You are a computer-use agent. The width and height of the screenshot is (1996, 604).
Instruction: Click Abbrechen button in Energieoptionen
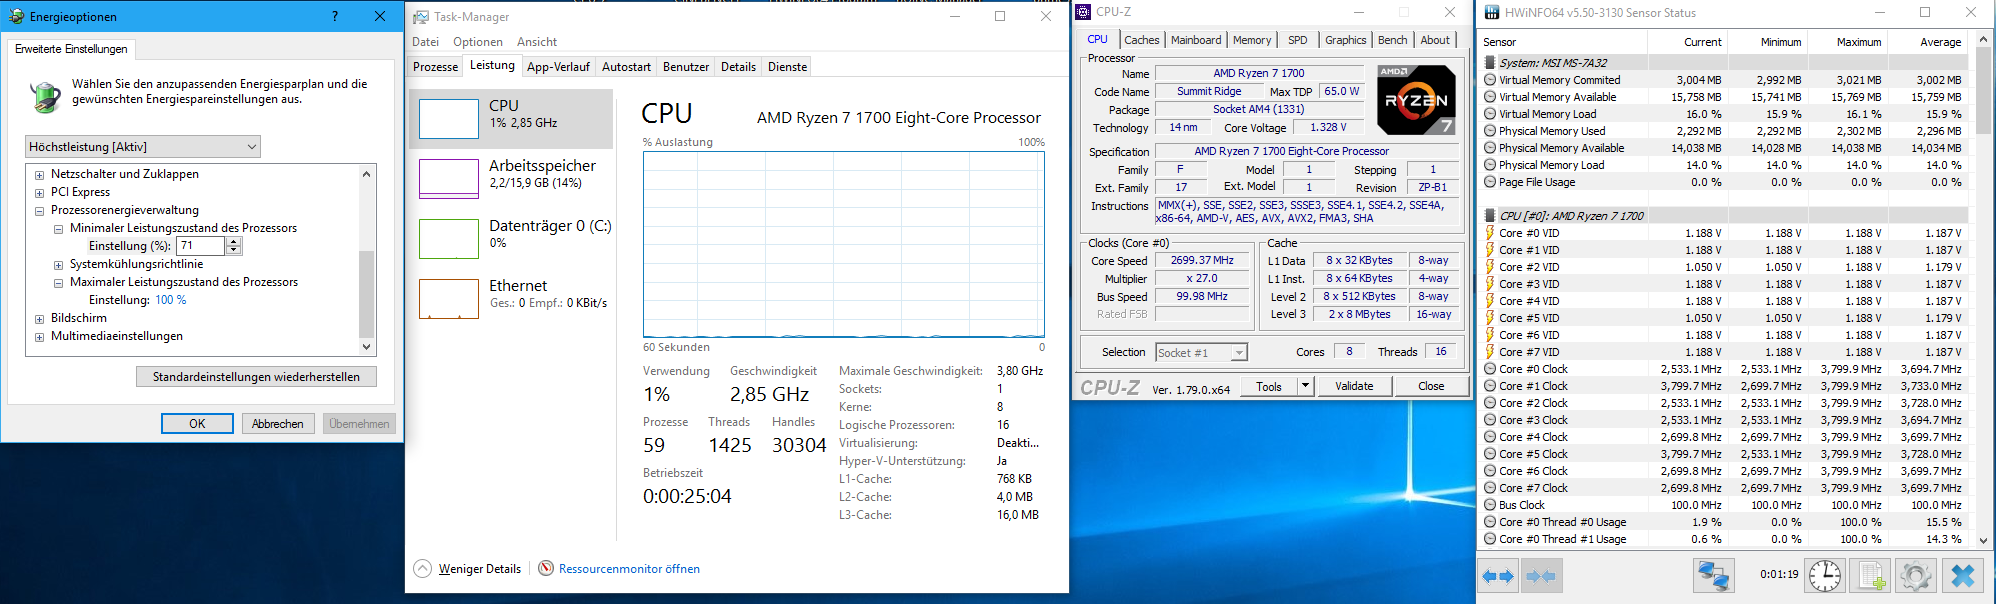[278, 424]
